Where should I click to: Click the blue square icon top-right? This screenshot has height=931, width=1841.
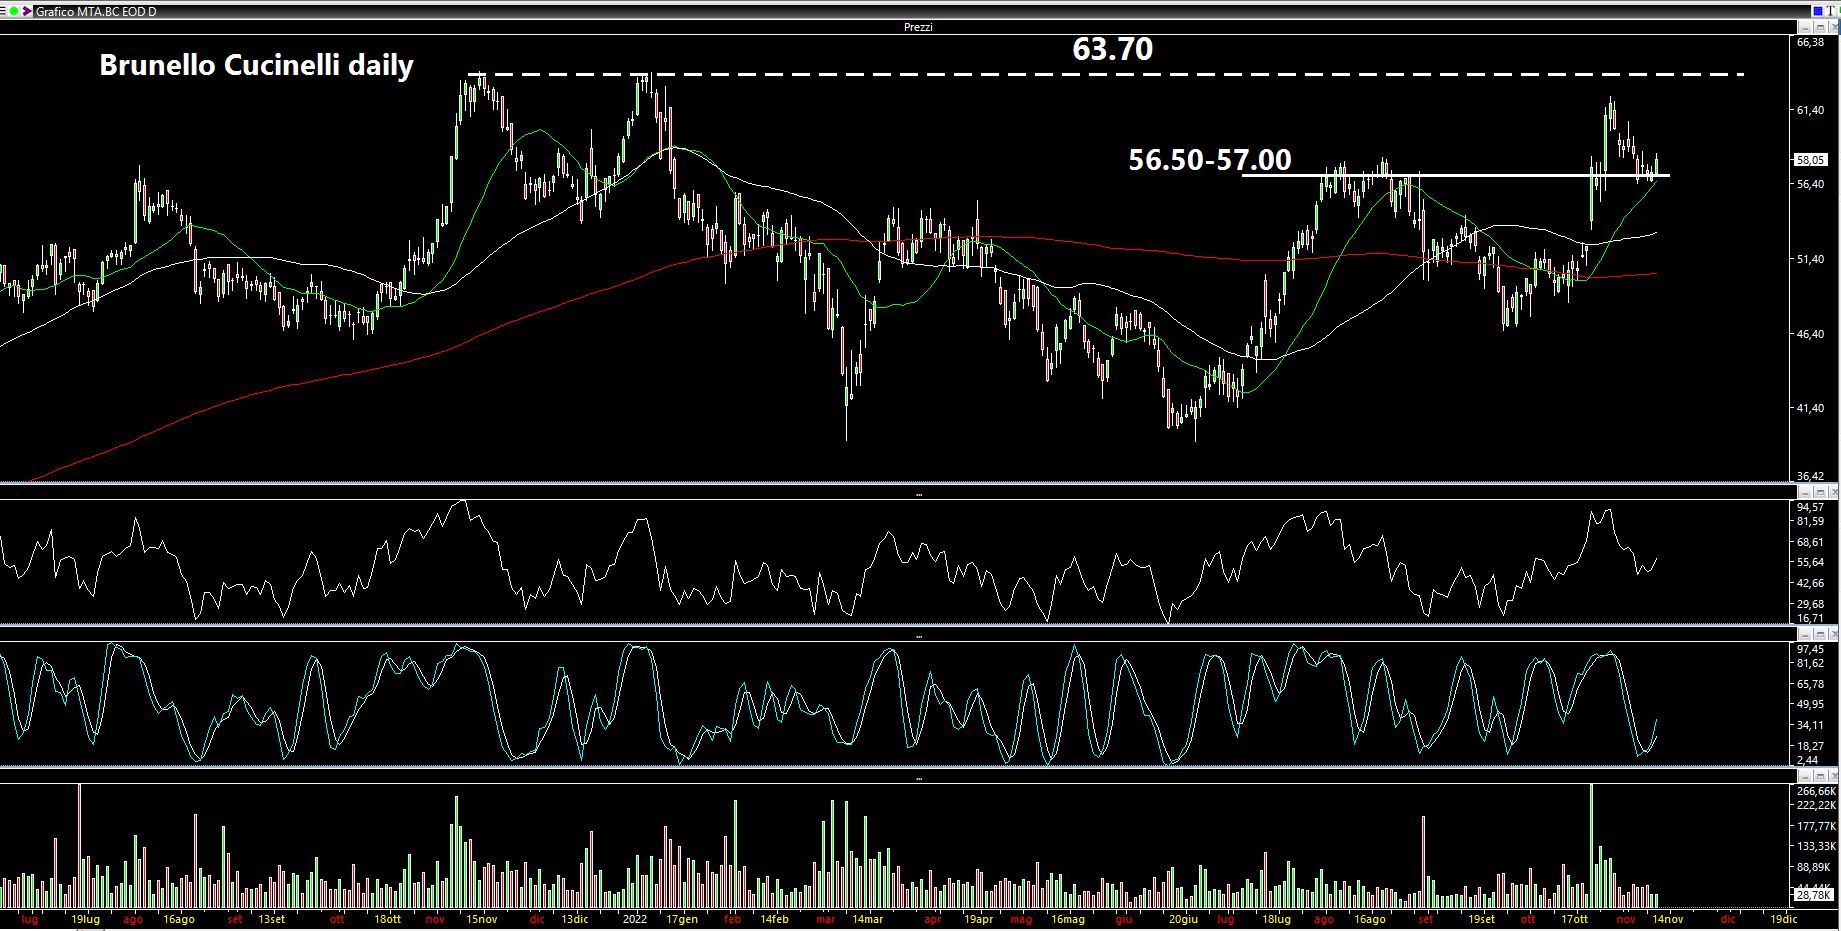(x=1818, y=11)
